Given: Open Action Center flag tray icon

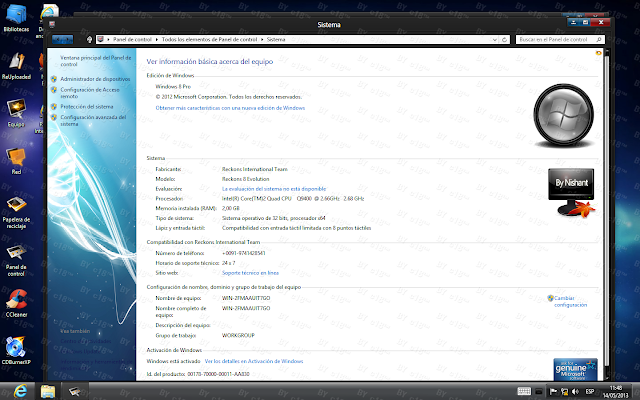Looking at the screenshot, I should (x=553, y=392).
